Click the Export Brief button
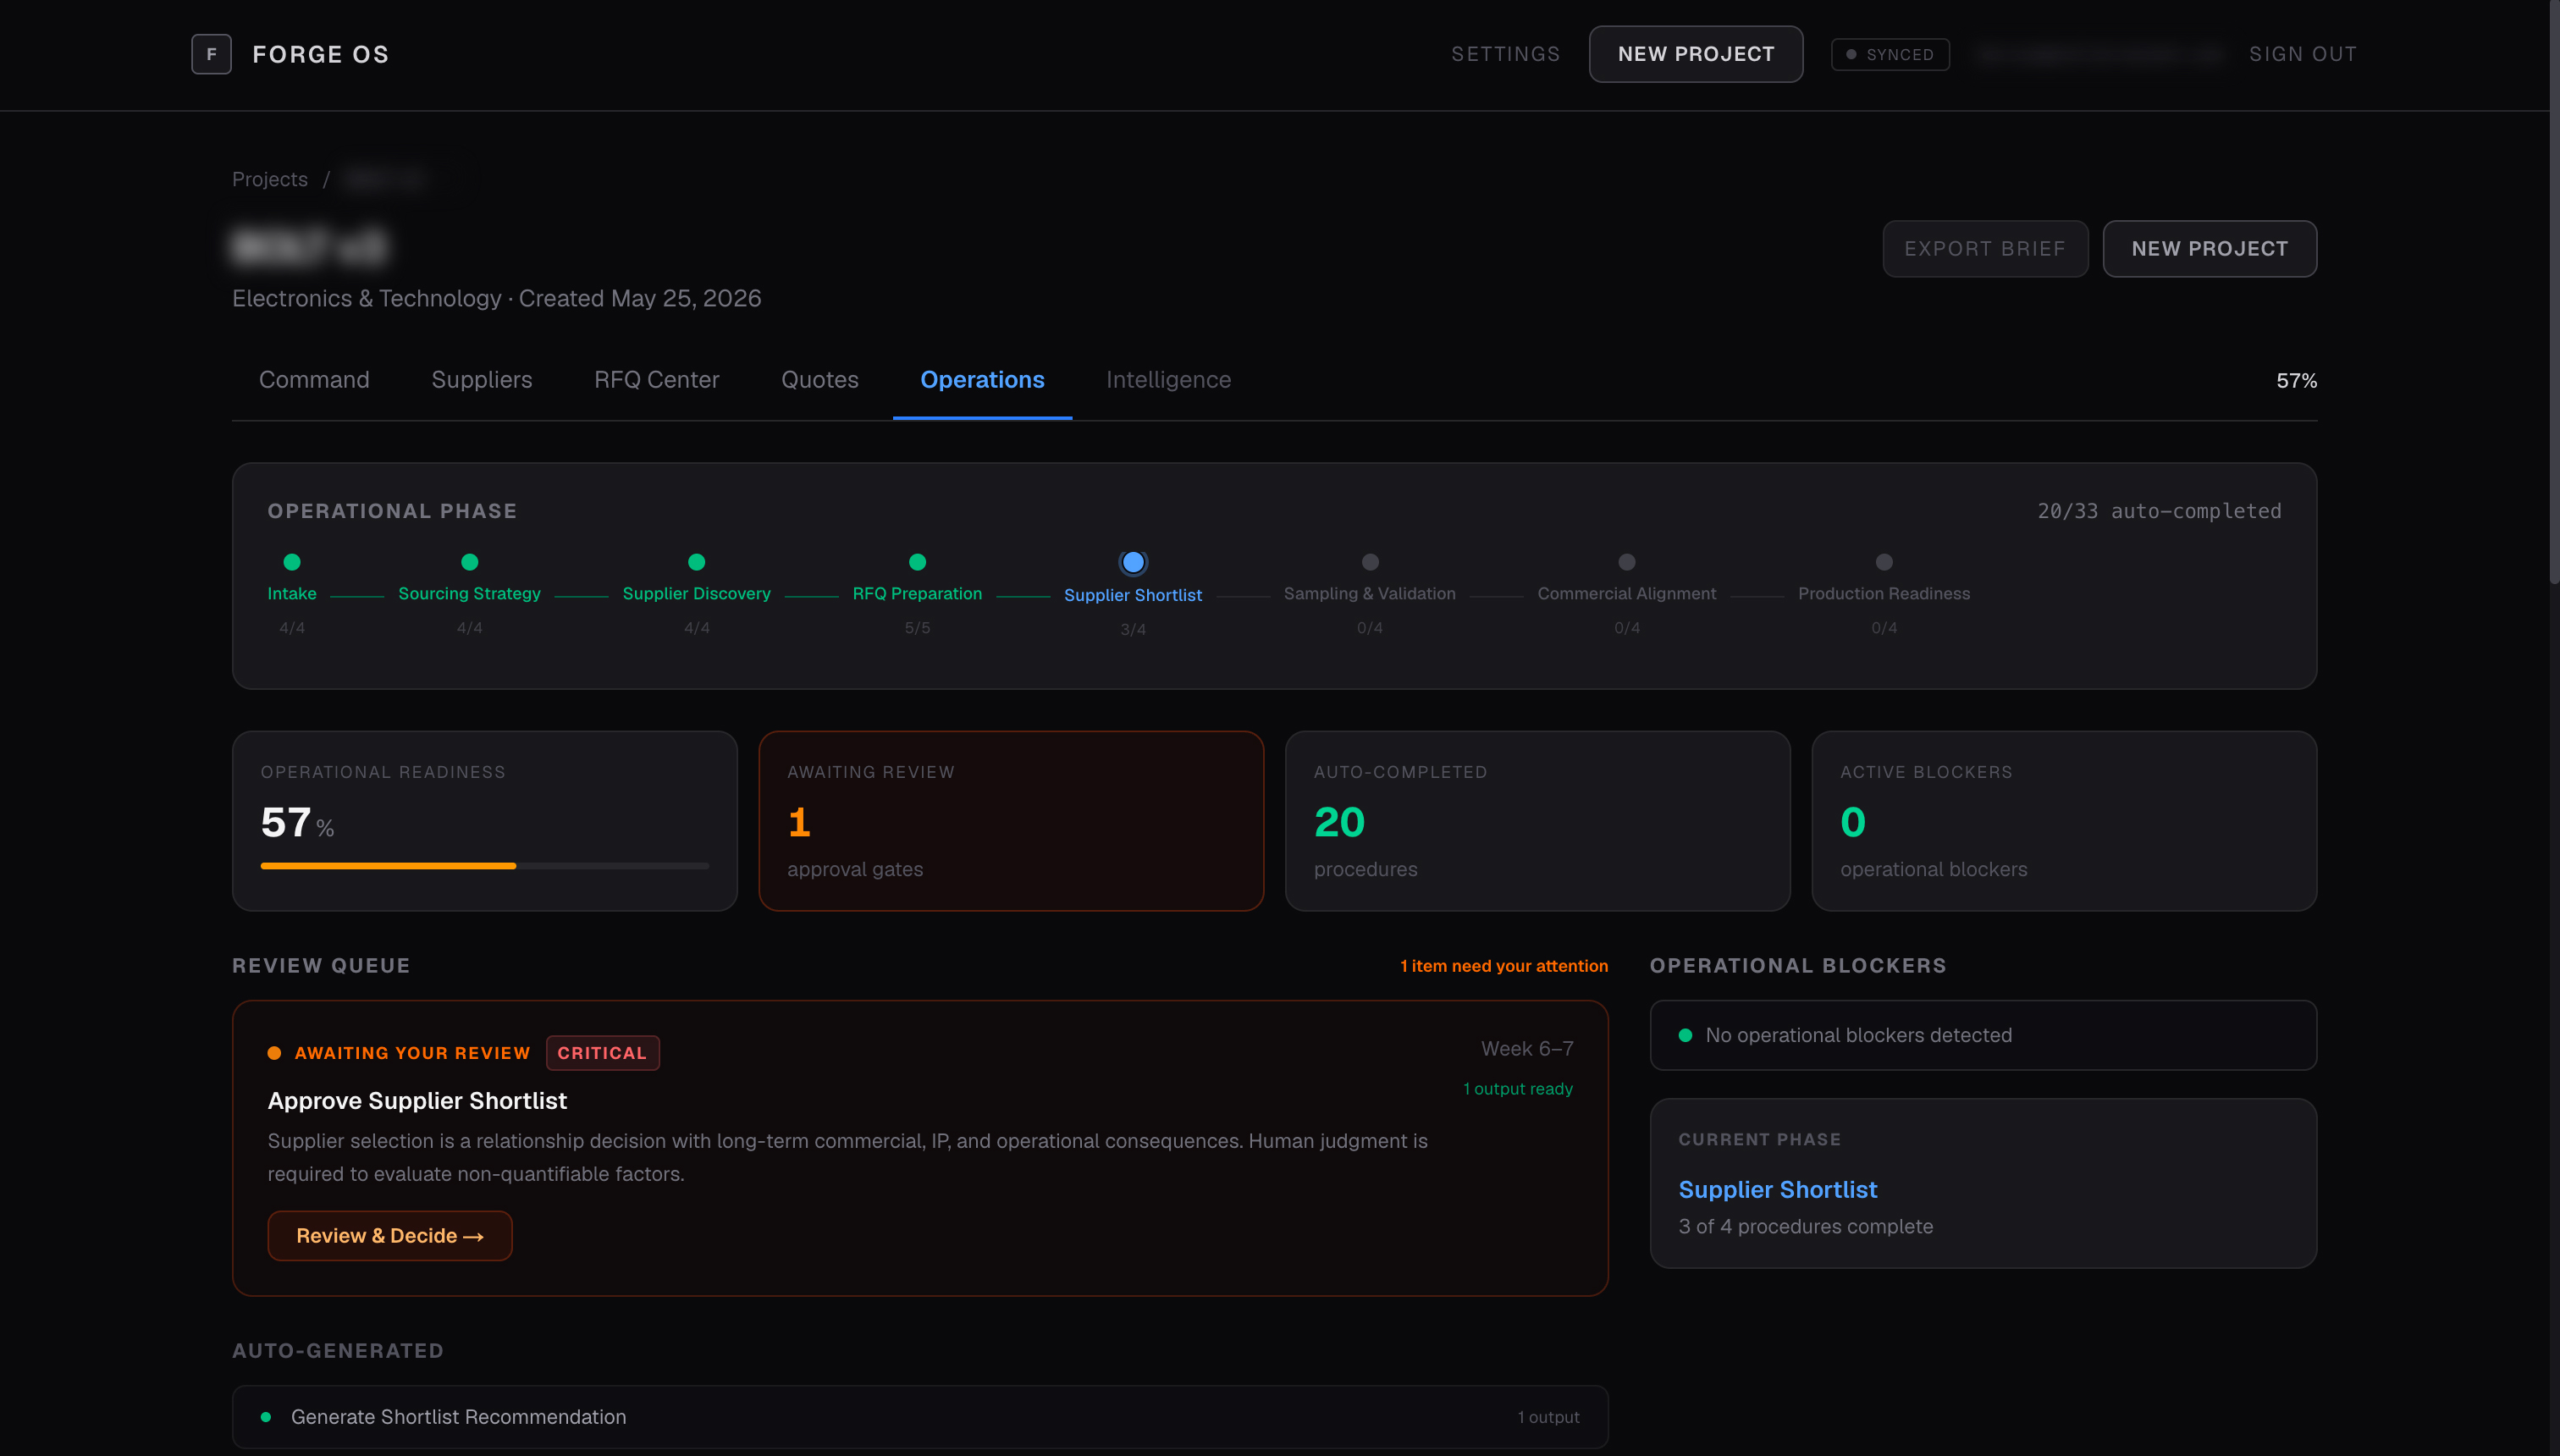 point(1985,248)
